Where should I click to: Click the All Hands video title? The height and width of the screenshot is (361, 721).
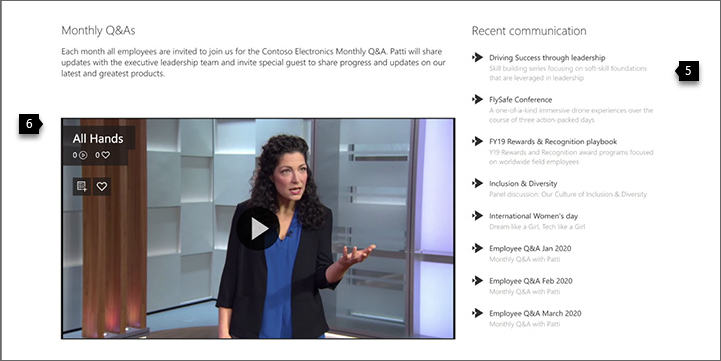point(98,138)
